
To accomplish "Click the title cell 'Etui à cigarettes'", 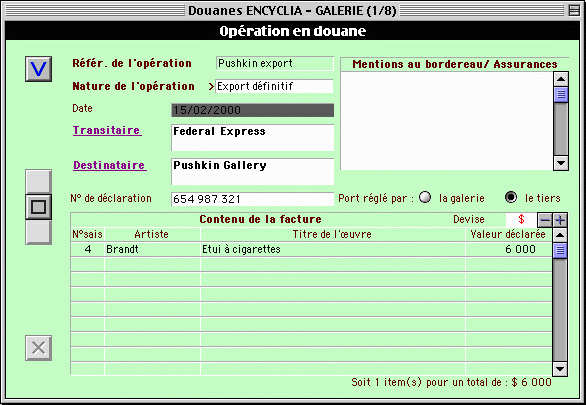I will [333, 249].
